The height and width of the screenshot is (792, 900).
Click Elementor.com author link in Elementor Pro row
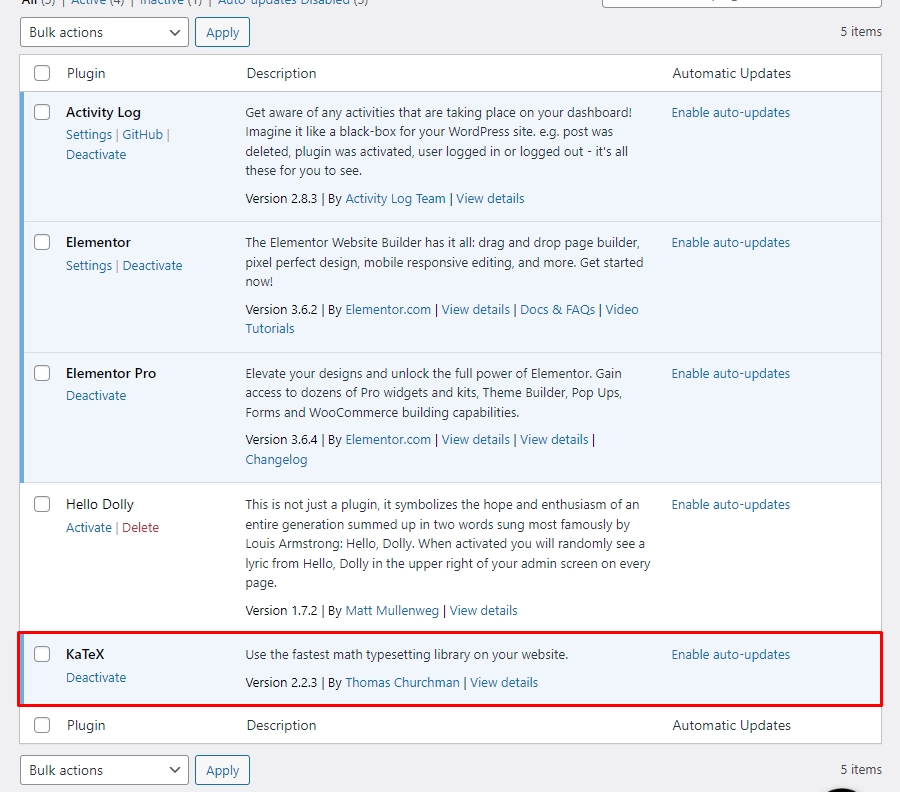coord(388,440)
